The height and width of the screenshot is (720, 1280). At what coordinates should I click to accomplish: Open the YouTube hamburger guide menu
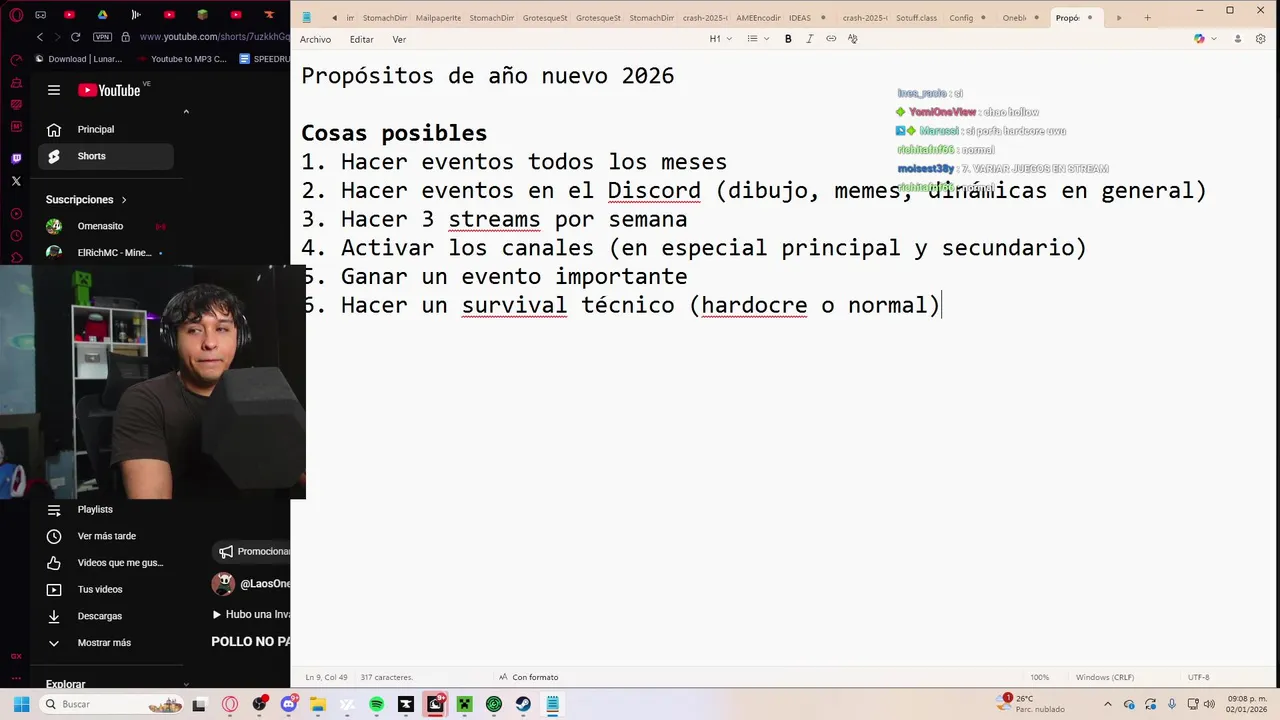[x=54, y=90]
